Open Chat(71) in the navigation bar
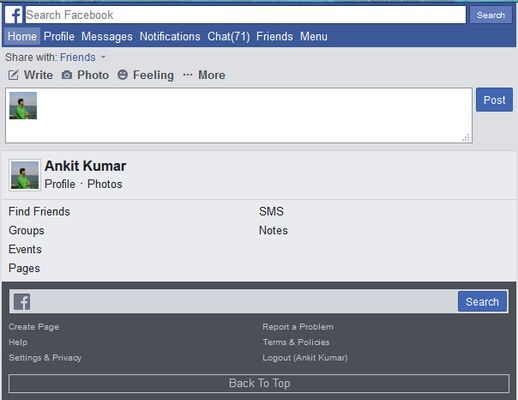 pos(229,36)
